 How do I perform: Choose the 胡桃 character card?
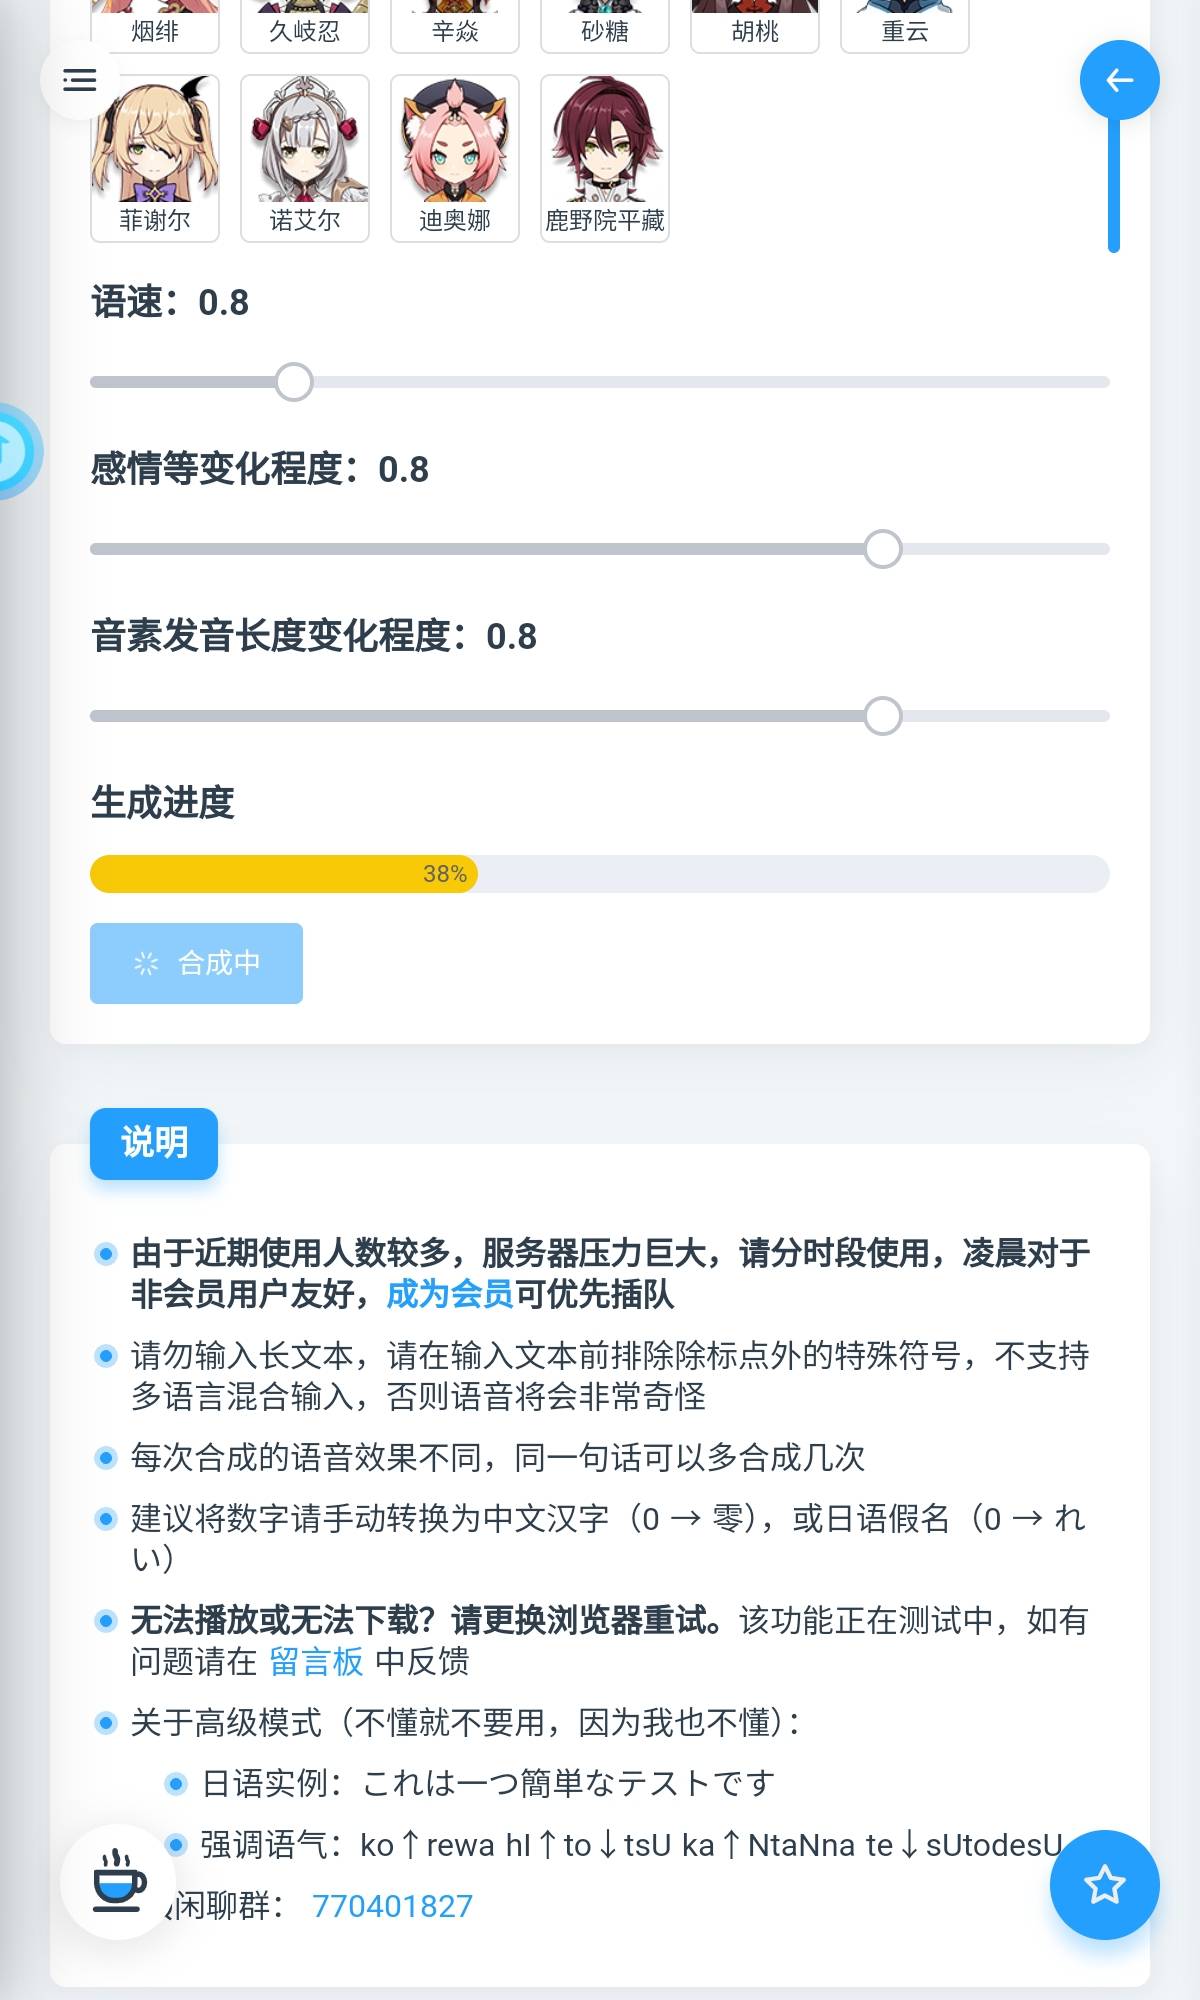click(755, 28)
